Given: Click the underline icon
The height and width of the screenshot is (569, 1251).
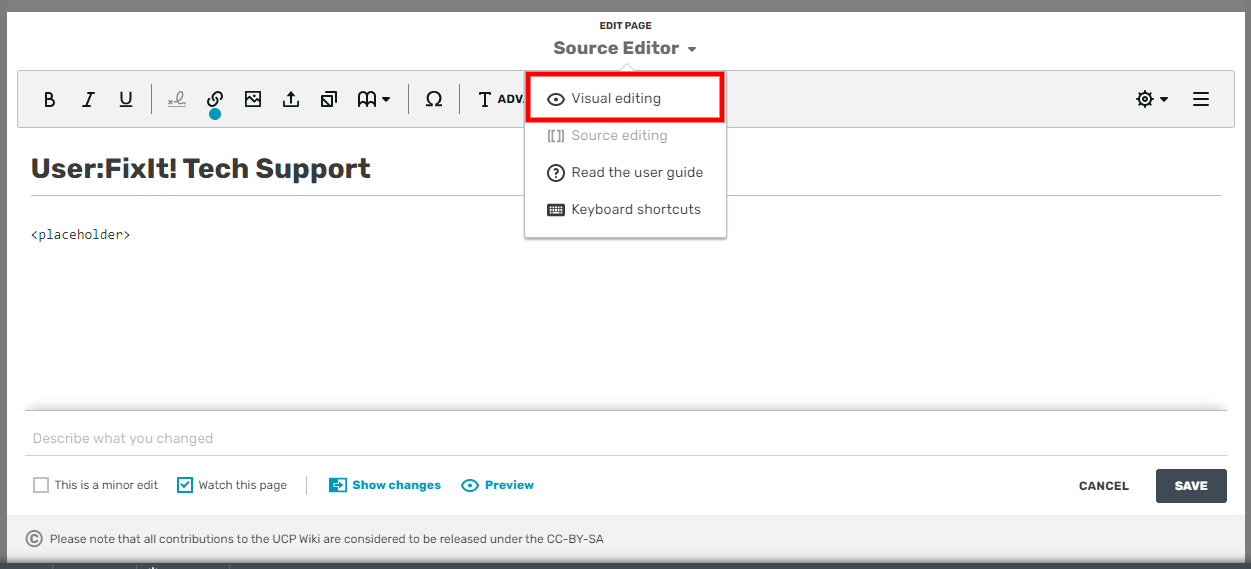Looking at the screenshot, I should pyautogui.click(x=126, y=100).
